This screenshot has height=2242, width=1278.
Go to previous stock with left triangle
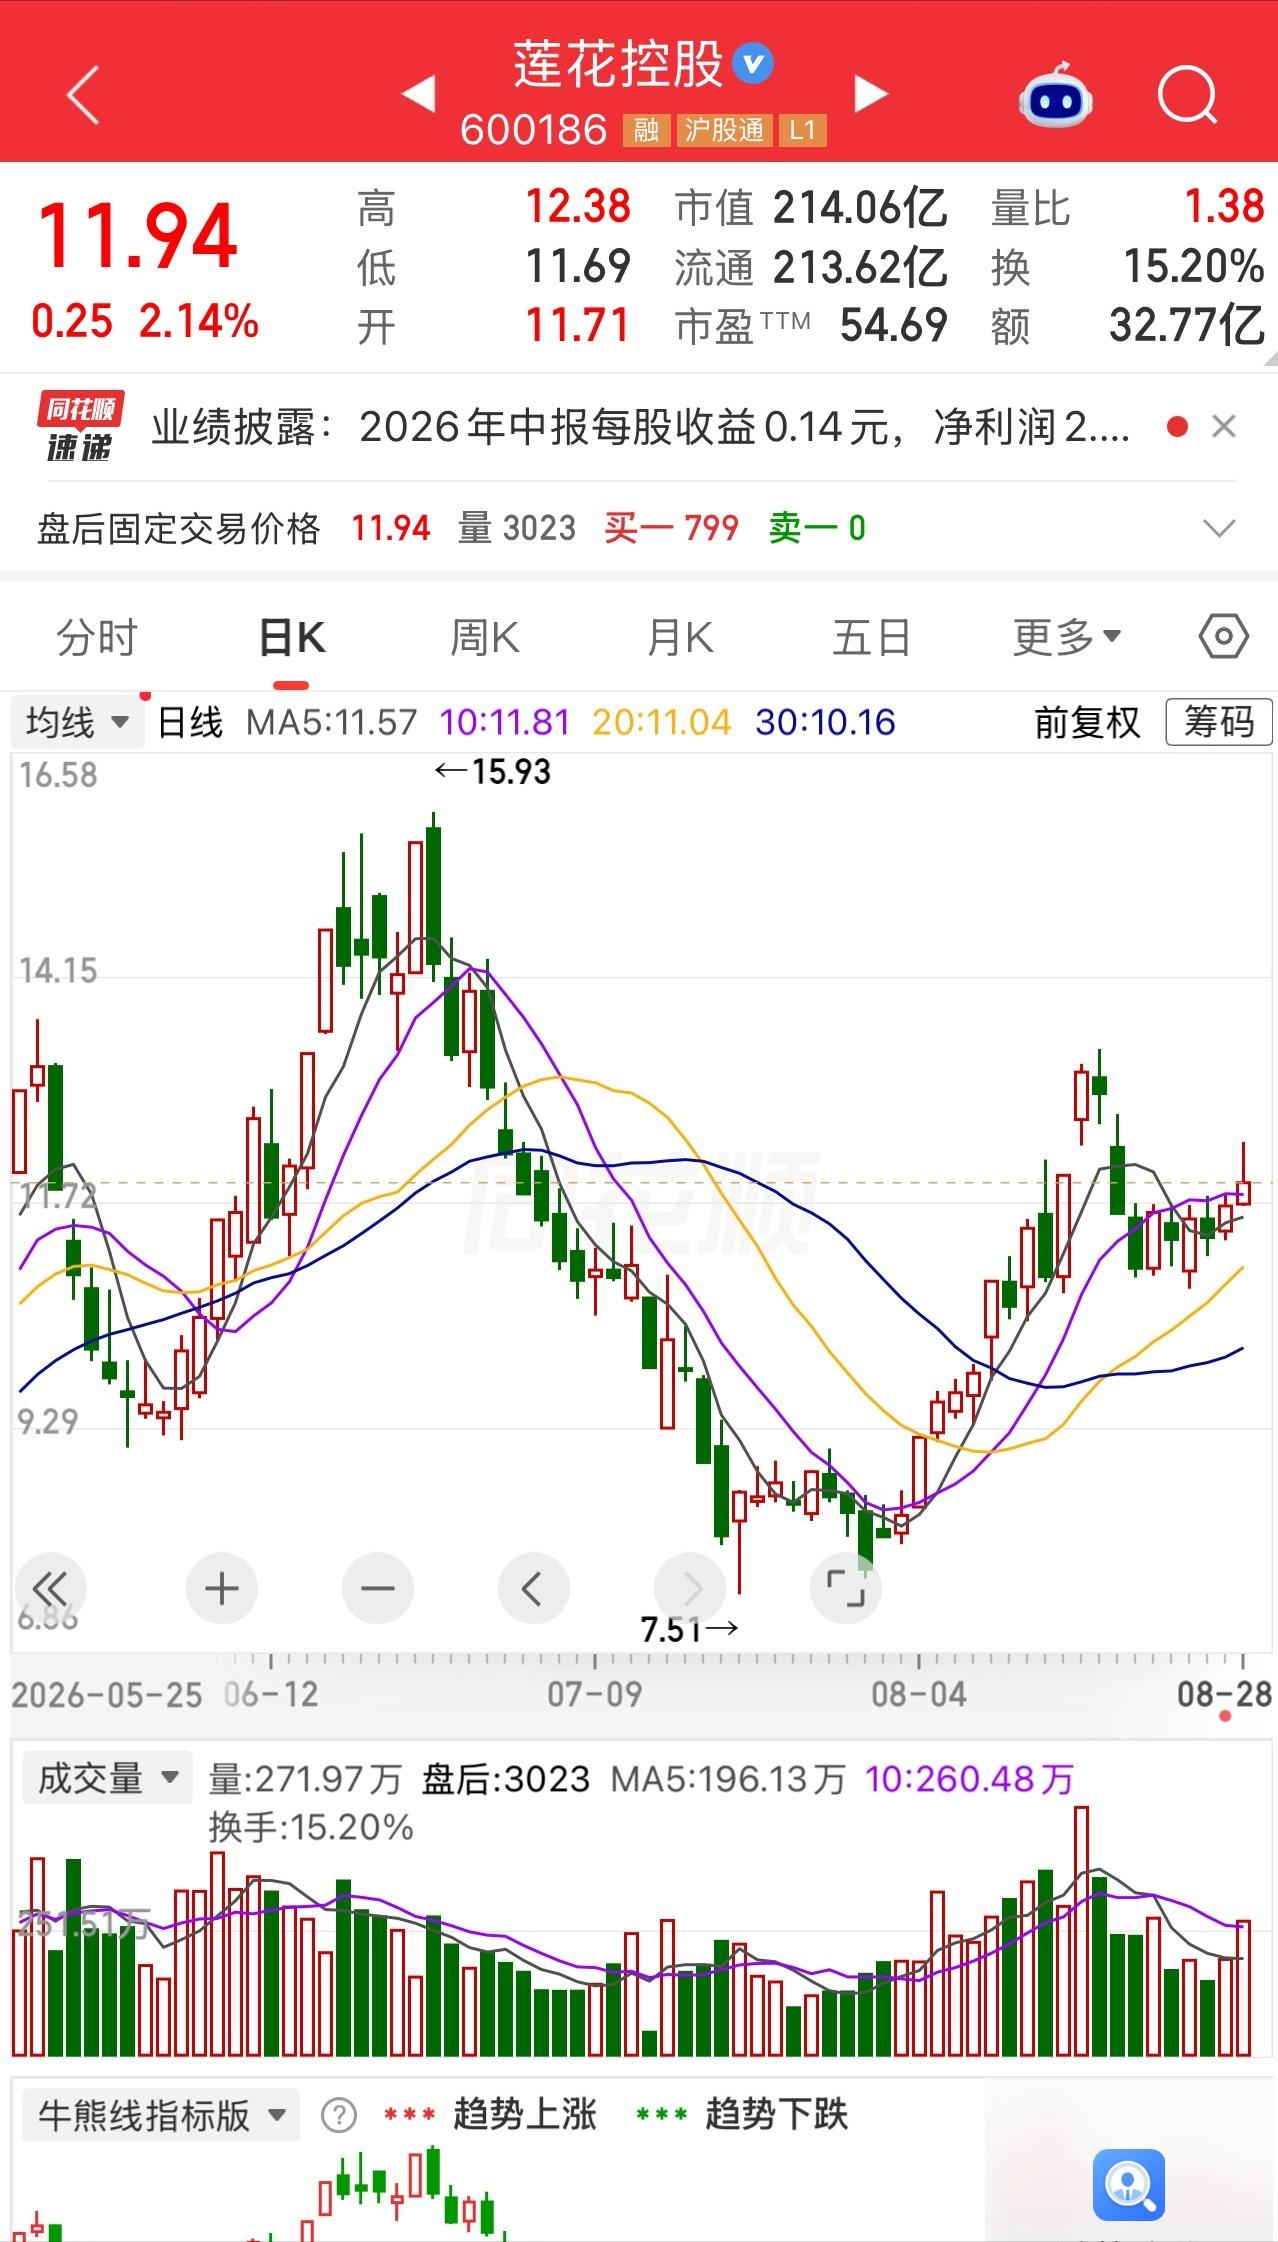pyautogui.click(x=419, y=94)
